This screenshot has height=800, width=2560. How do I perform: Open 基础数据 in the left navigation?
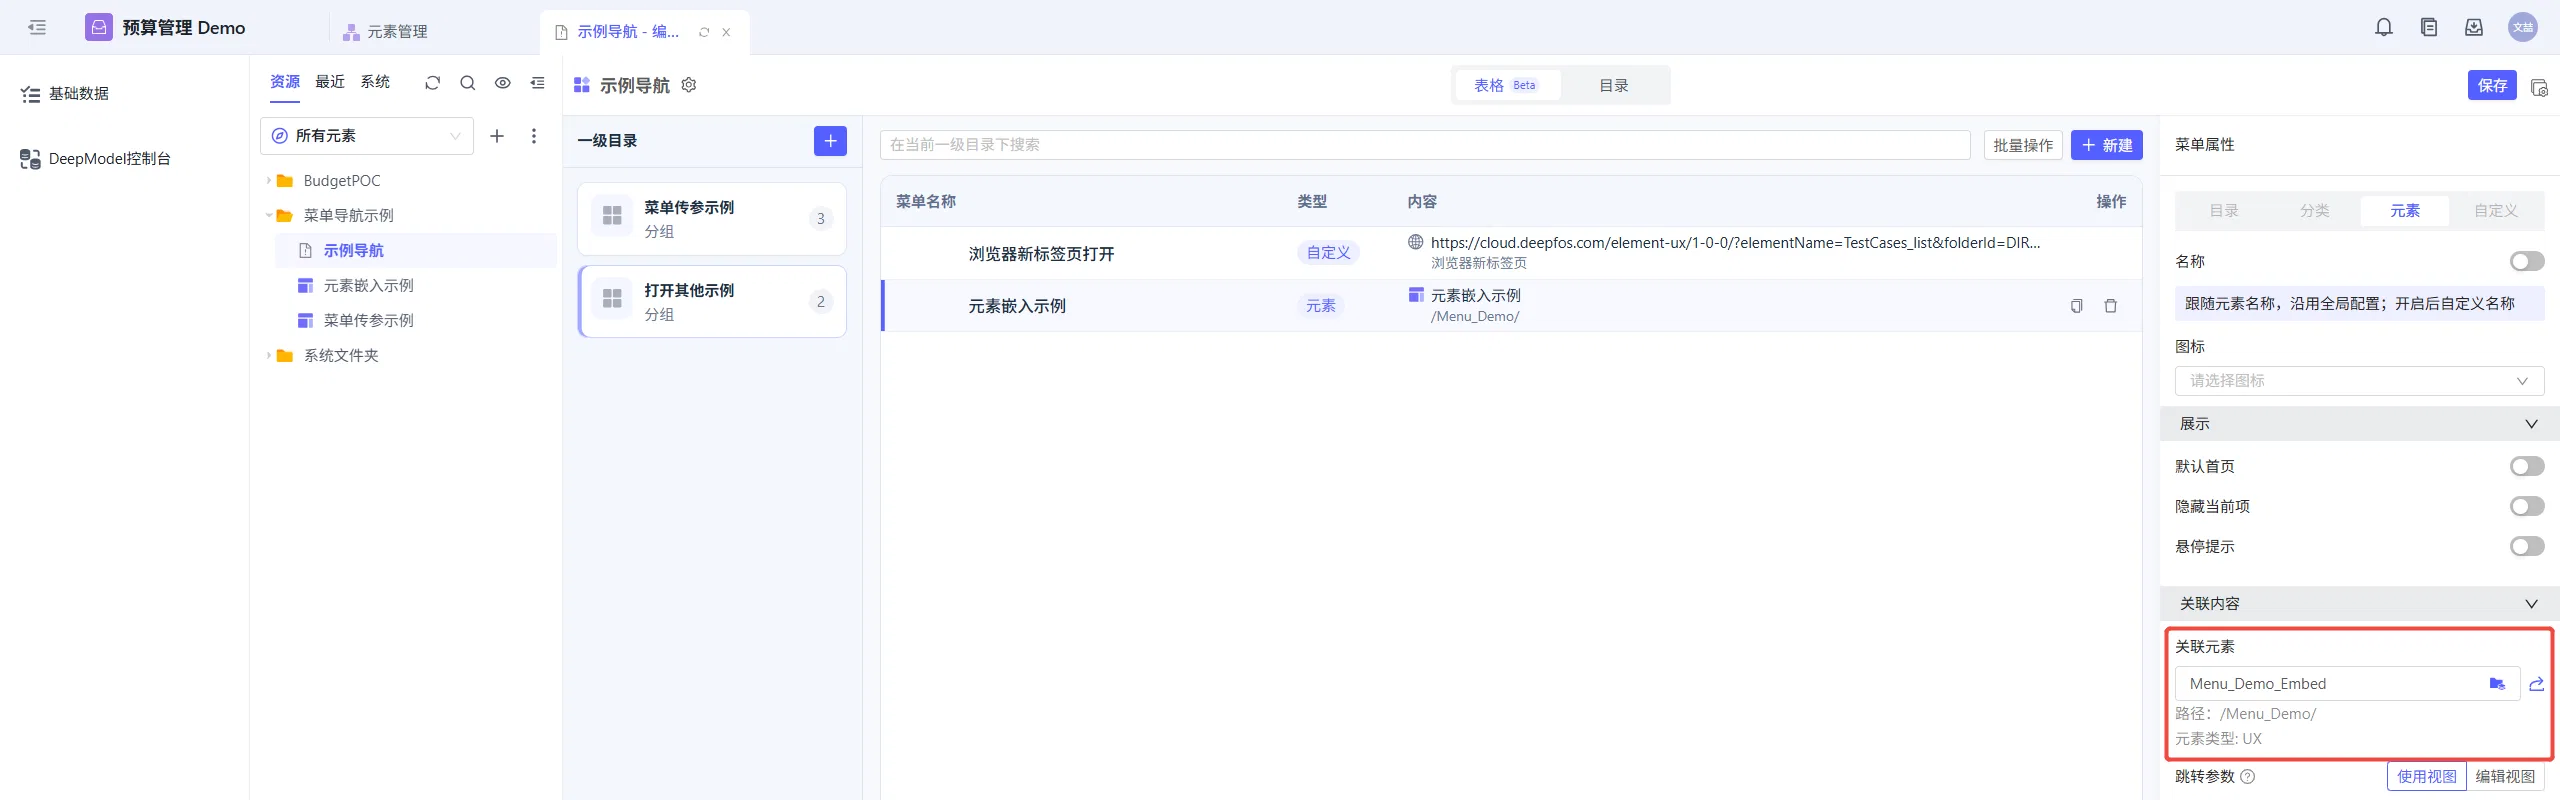78,94
